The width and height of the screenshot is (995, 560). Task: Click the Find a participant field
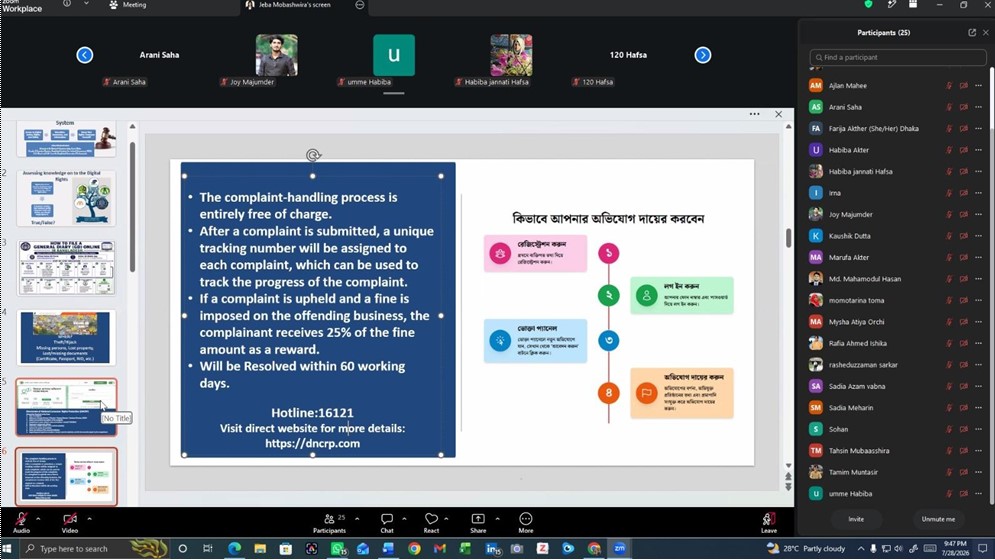click(898, 57)
